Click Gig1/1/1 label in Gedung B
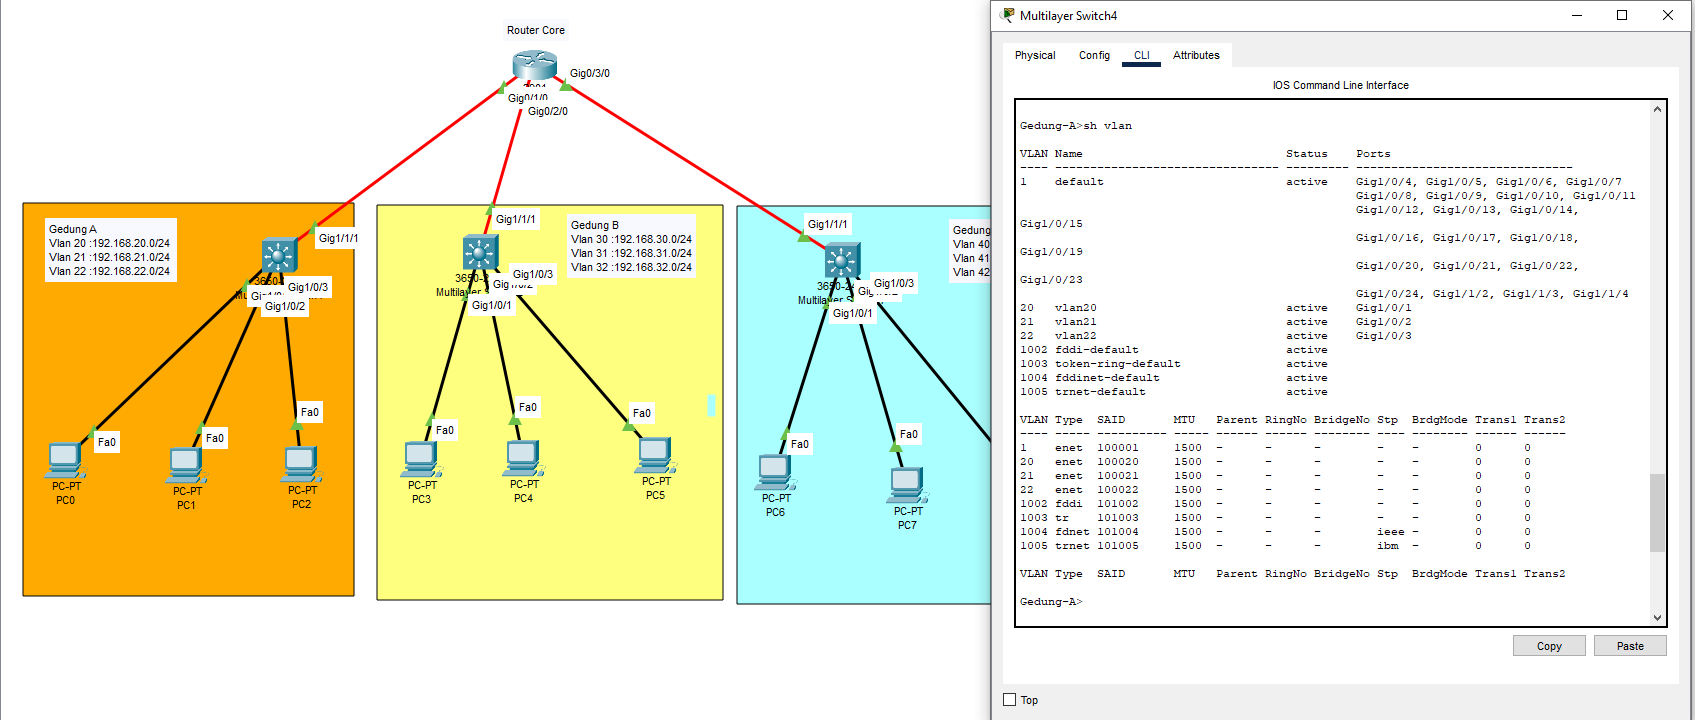 pos(516,219)
